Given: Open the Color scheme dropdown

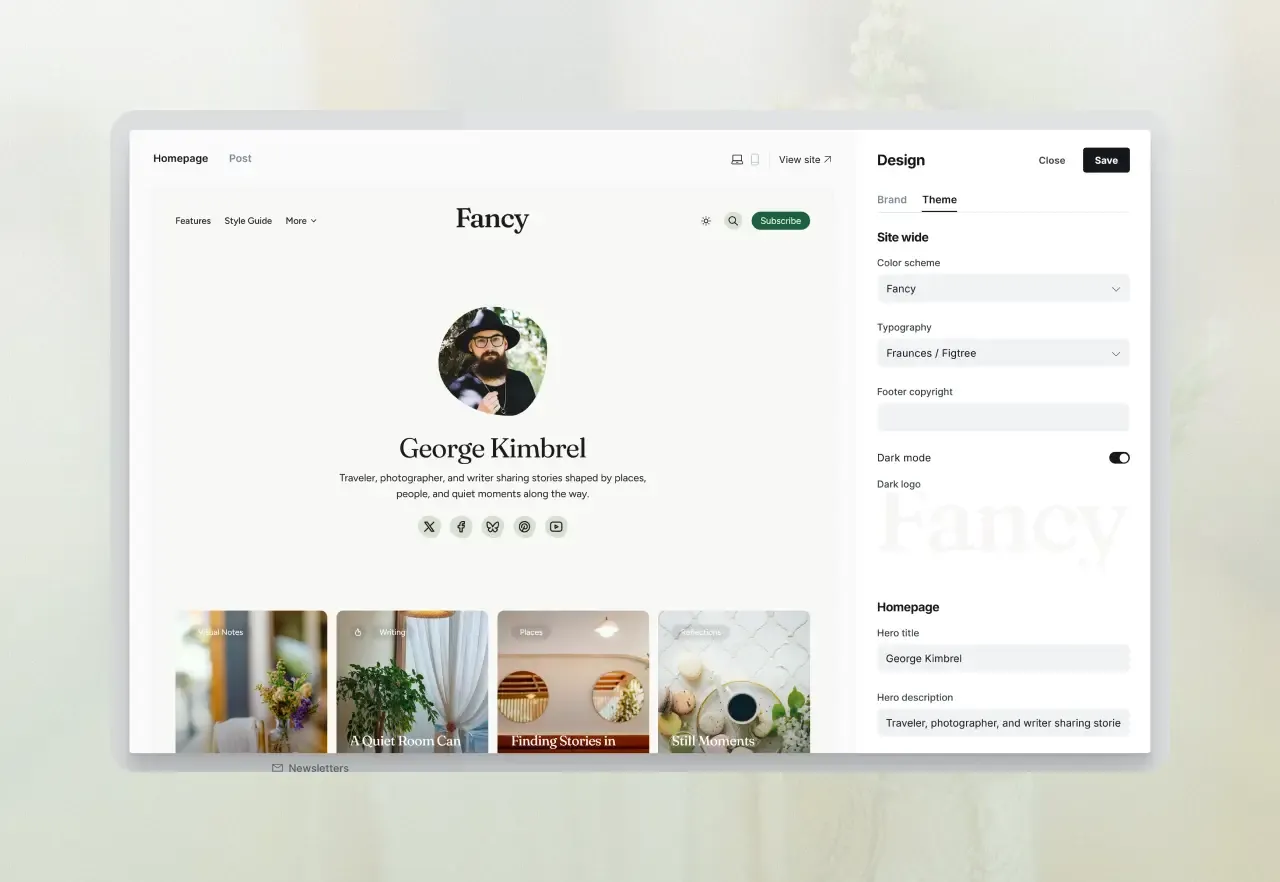Looking at the screenshot, I should (1002, 289).
